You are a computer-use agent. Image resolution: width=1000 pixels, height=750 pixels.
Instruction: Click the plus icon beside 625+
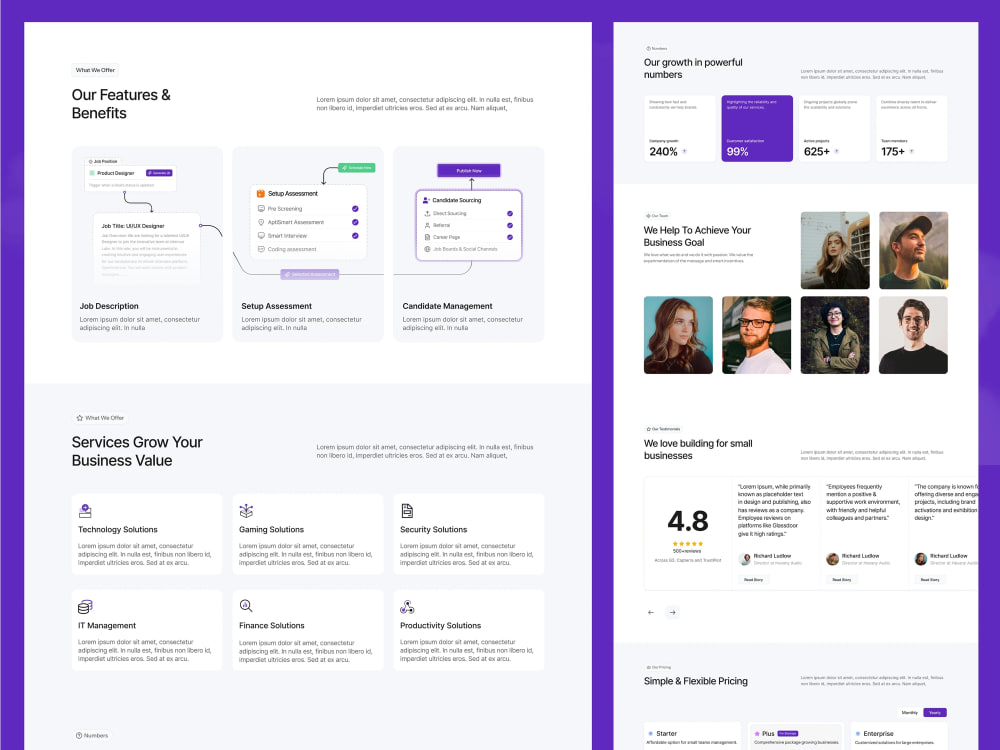[x=837, y=151]
